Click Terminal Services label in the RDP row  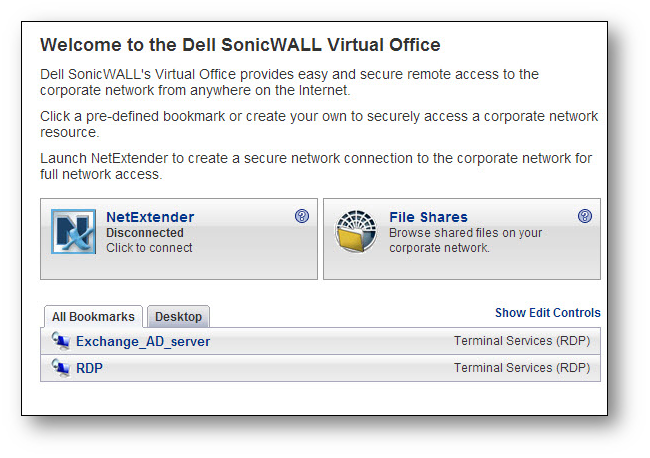pos(521,368)
